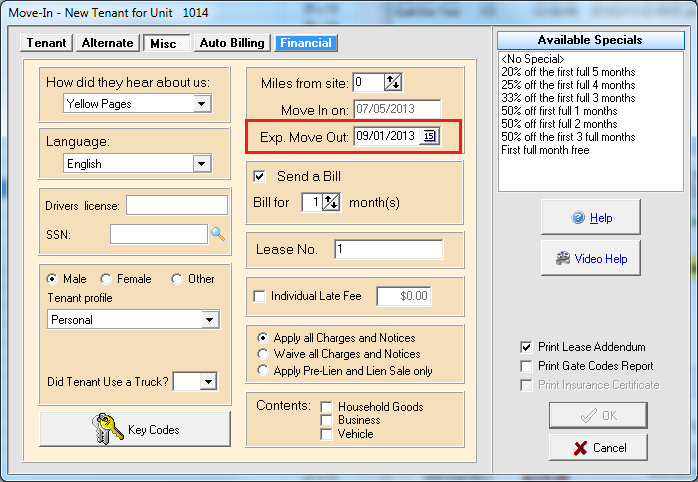698x482 pixels.
Task: Click the Cancel button
Action: [598, 447]
